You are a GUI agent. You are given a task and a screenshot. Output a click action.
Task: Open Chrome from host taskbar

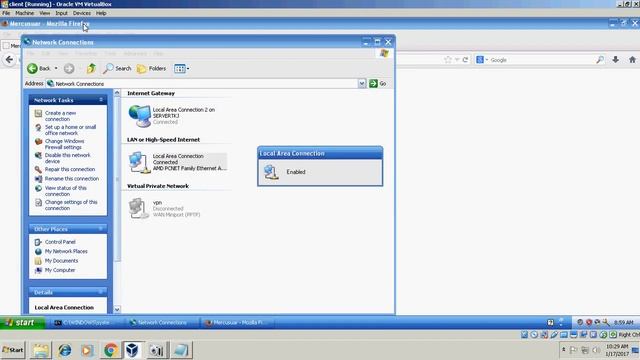click(x=110, y=350)
